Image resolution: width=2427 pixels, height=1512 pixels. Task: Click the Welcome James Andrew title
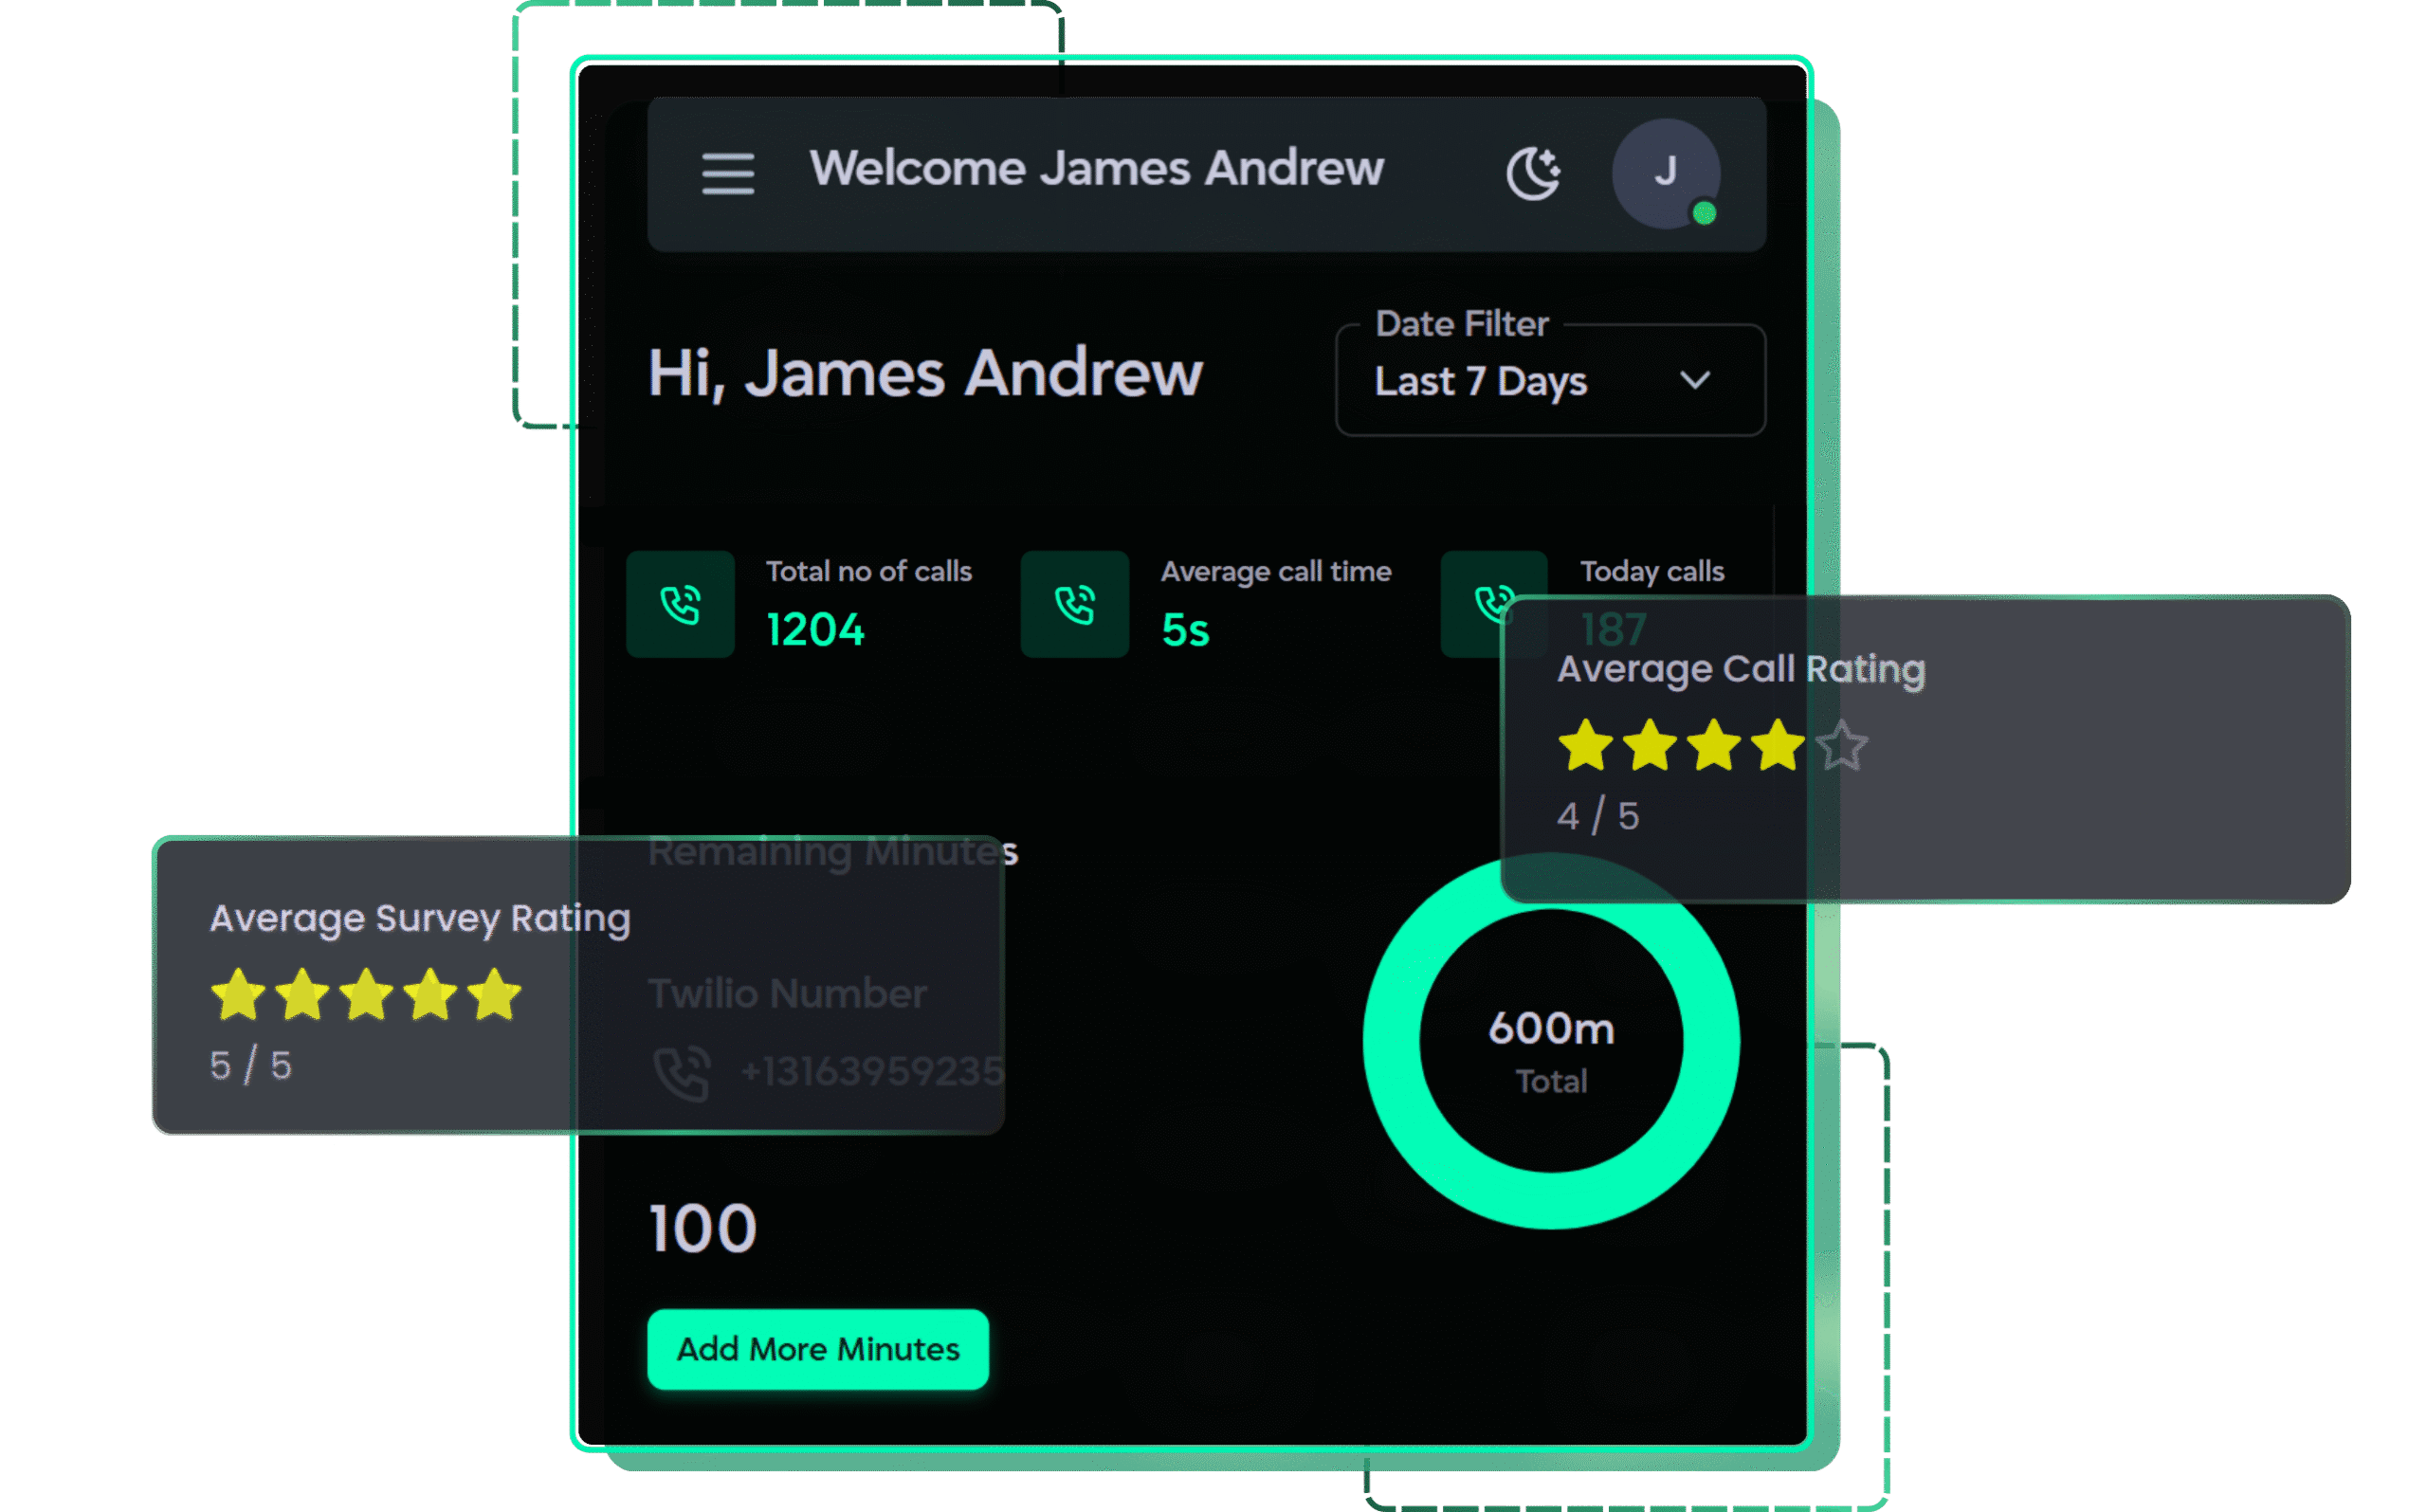tap(1096, 168)
